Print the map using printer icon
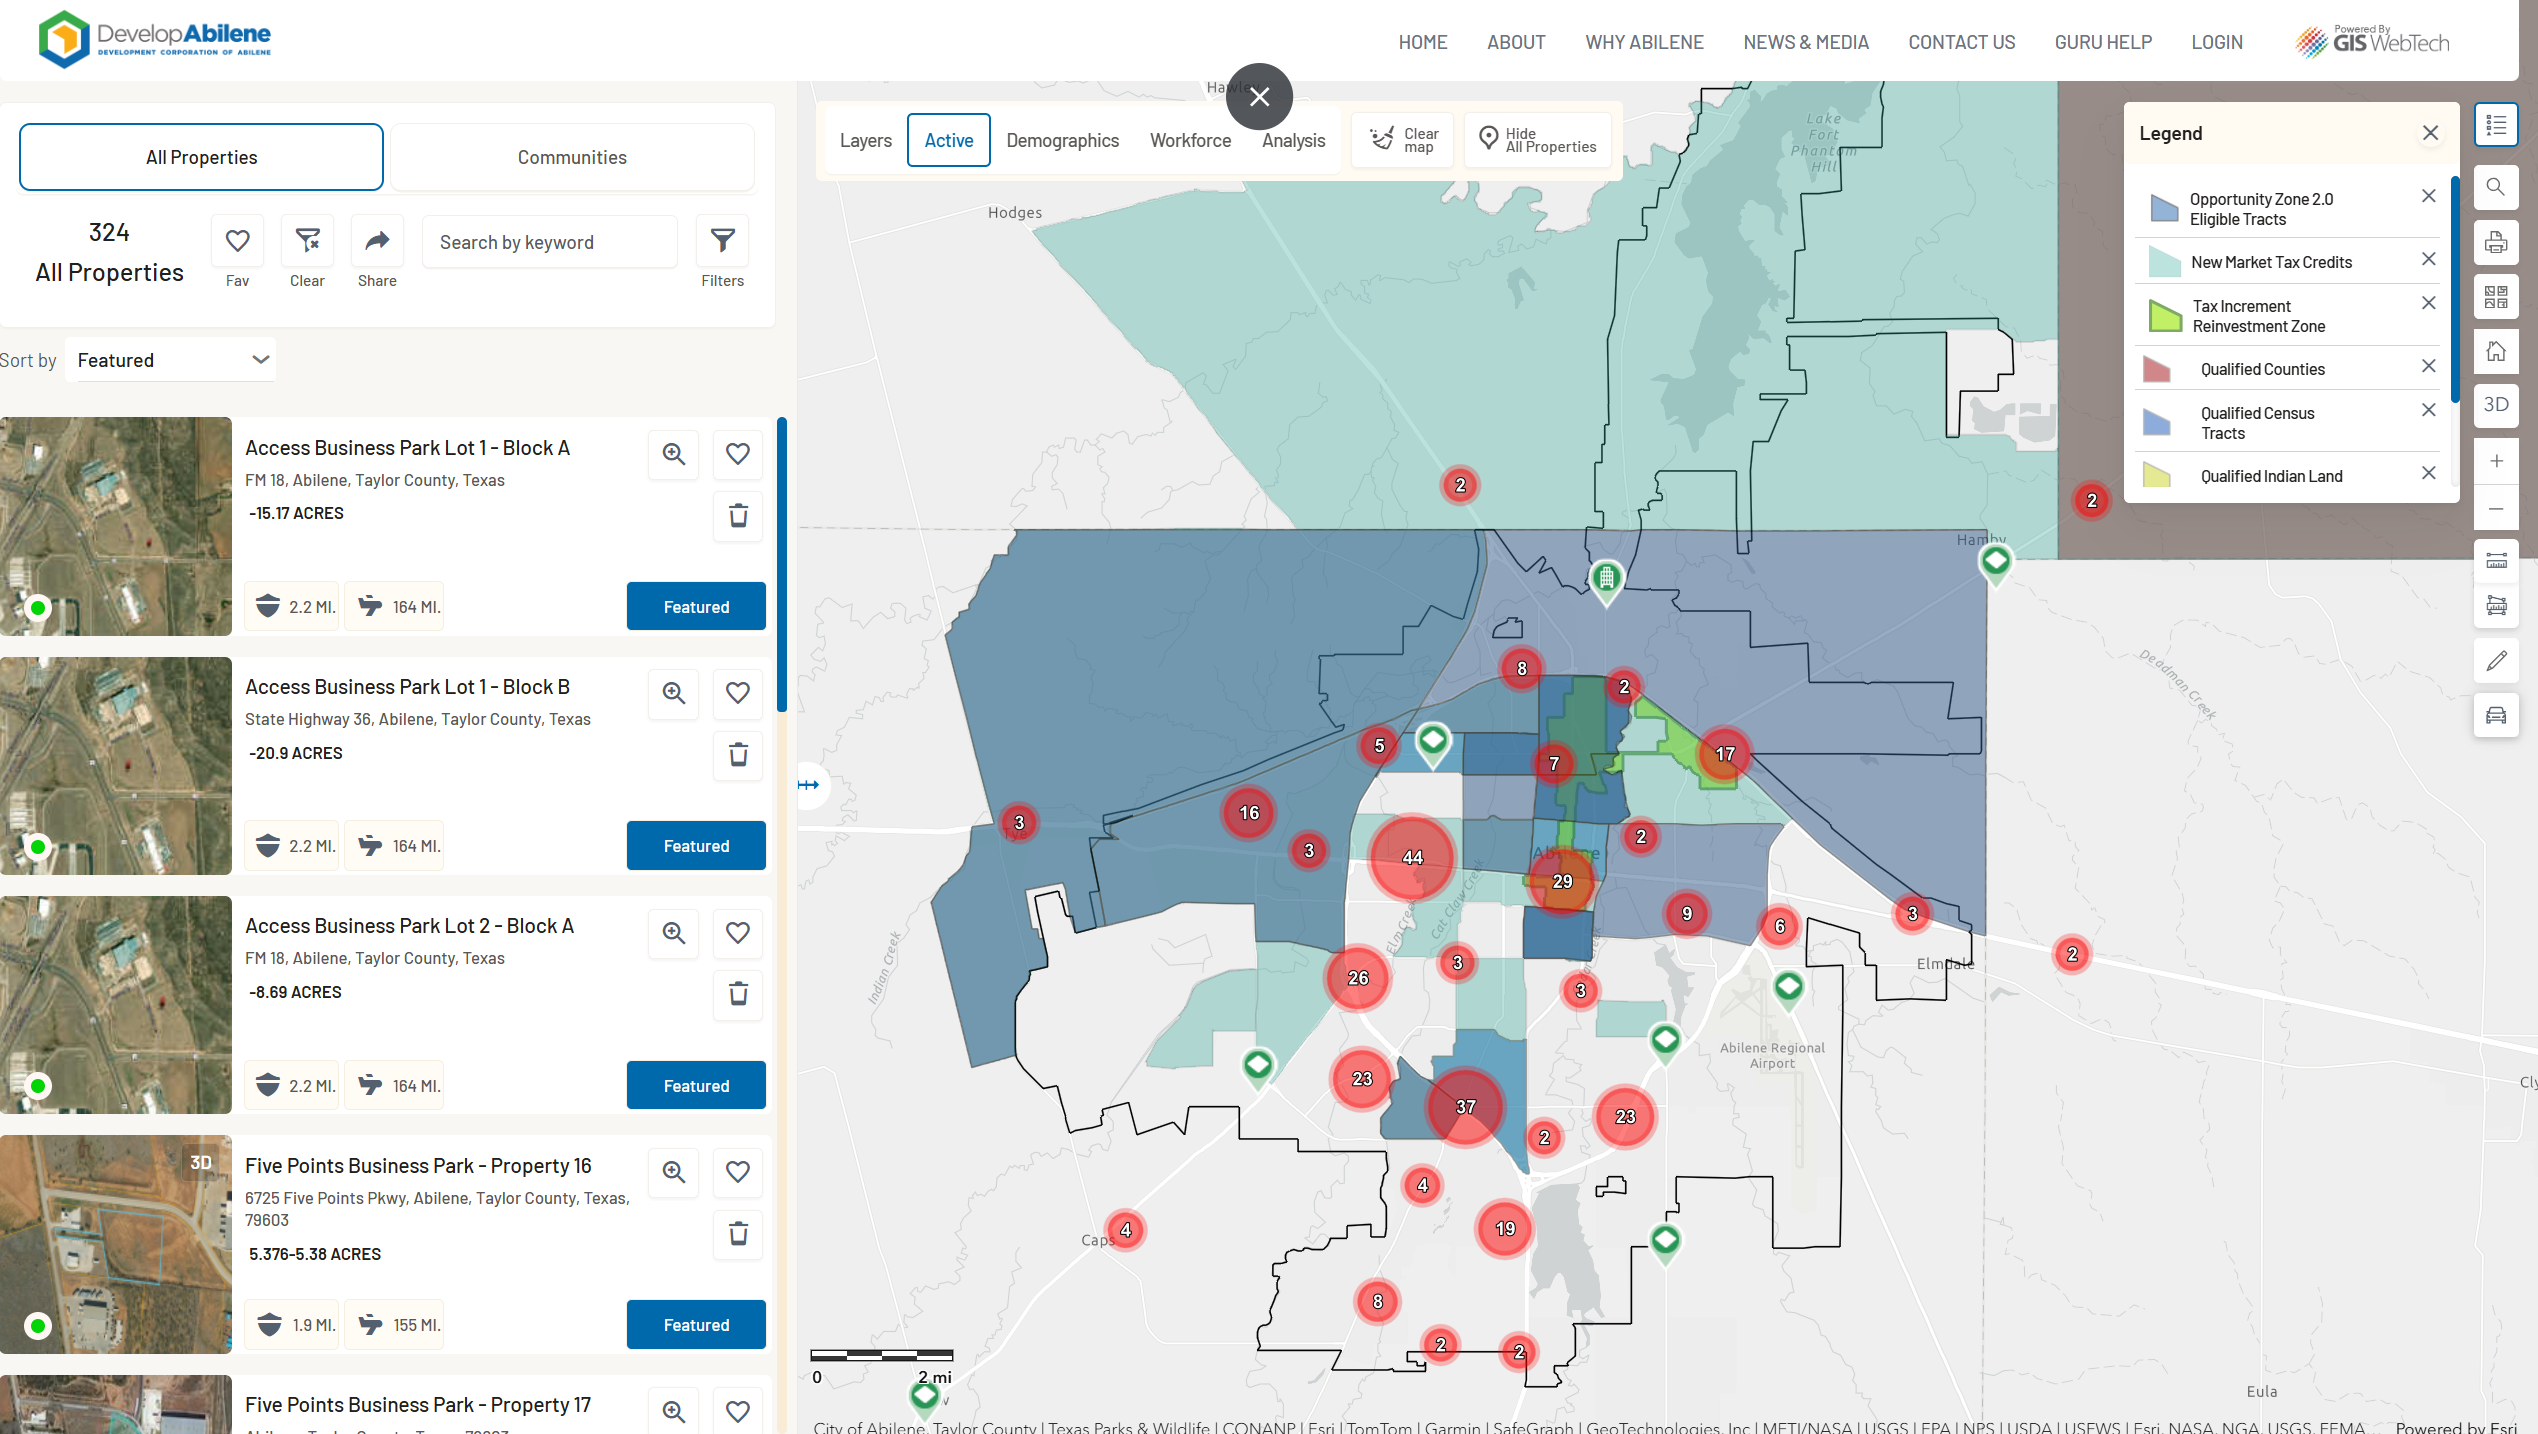 [2496, 242]
